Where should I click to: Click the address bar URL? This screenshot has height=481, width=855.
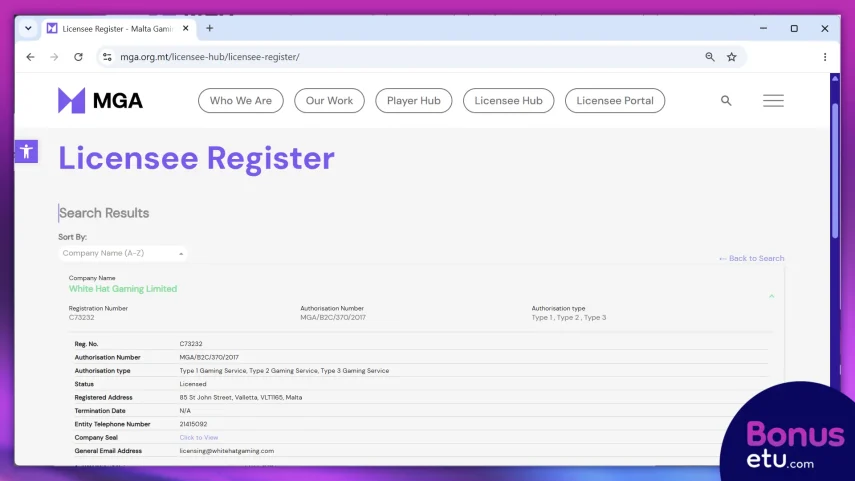click(x=209, y=57)
